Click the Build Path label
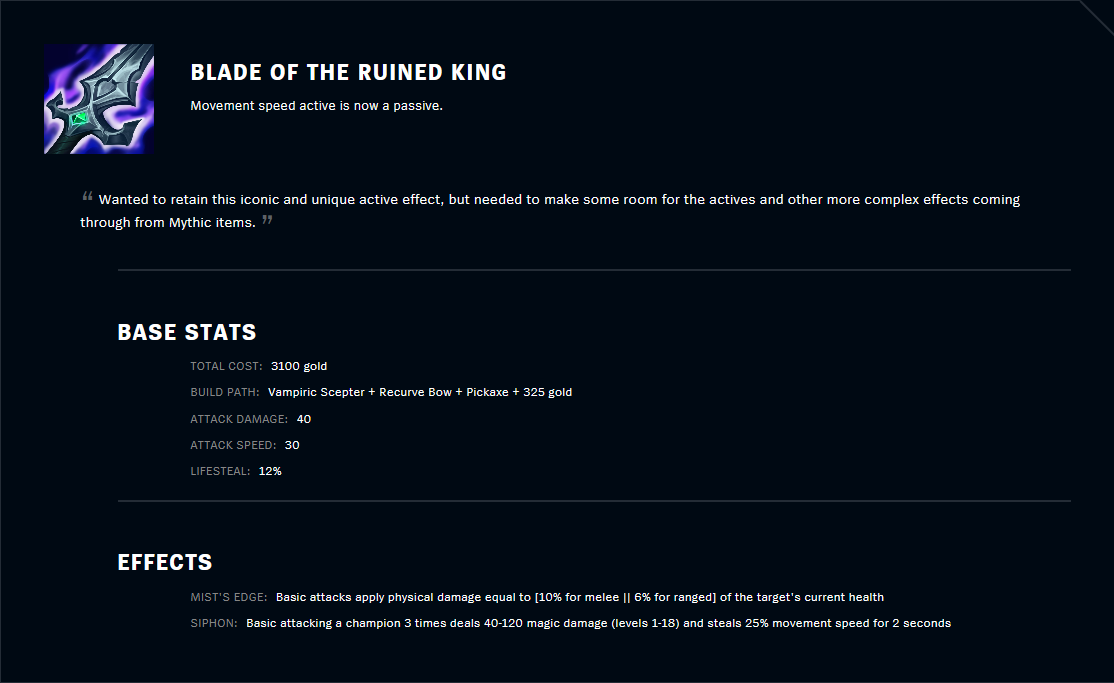 pyautogui.click(x=225, y=392)
